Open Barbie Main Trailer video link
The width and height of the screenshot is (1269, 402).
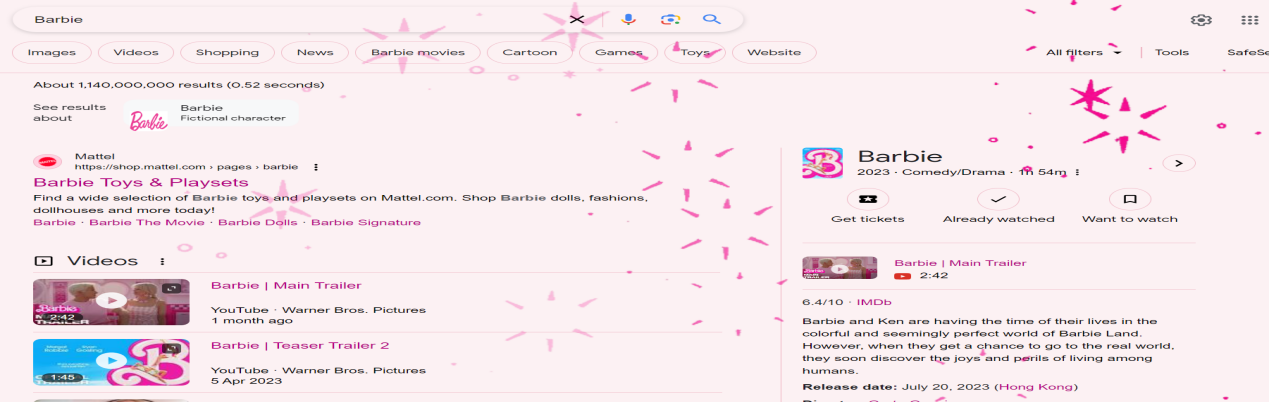click(x=286, y=286)
